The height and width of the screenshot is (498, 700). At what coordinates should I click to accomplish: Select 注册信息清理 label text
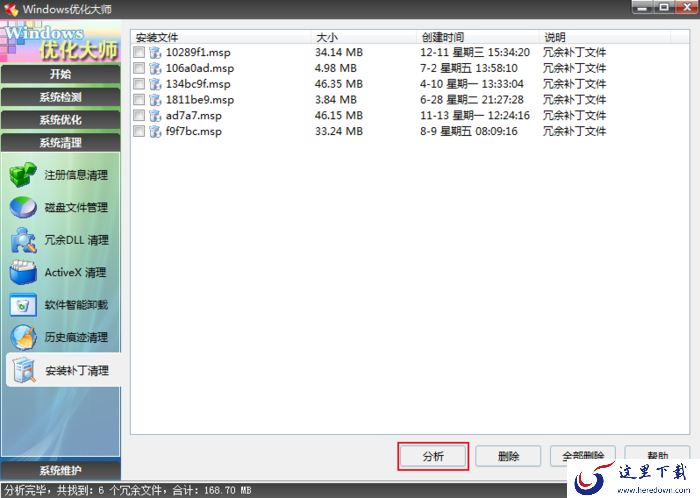click(x=76, y=175)
